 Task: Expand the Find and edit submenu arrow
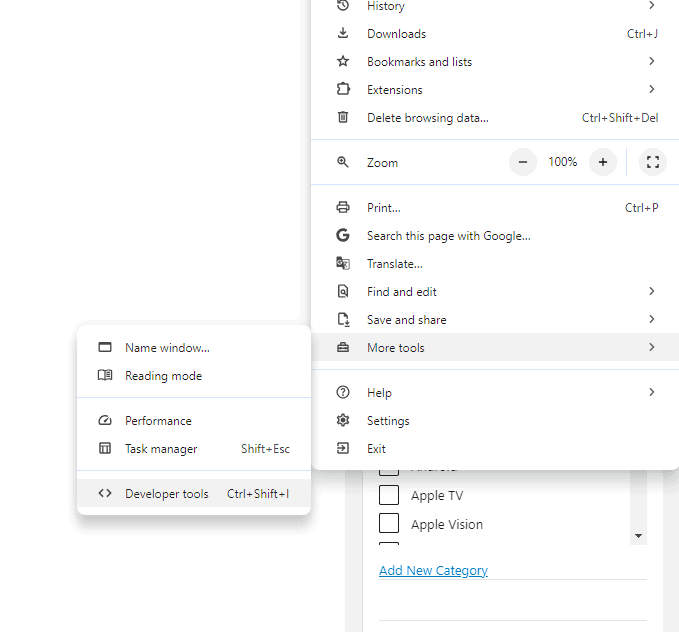click(x=651, y=292)
